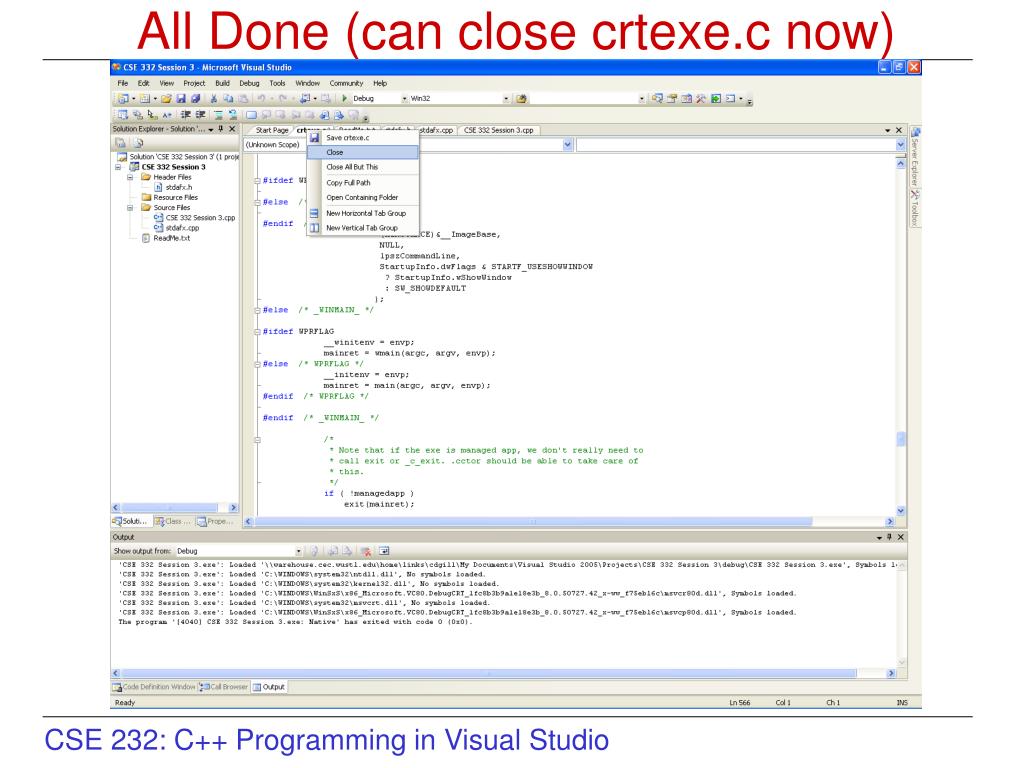Click Show All Files in Solution Explorer

(x=137, y=143)
